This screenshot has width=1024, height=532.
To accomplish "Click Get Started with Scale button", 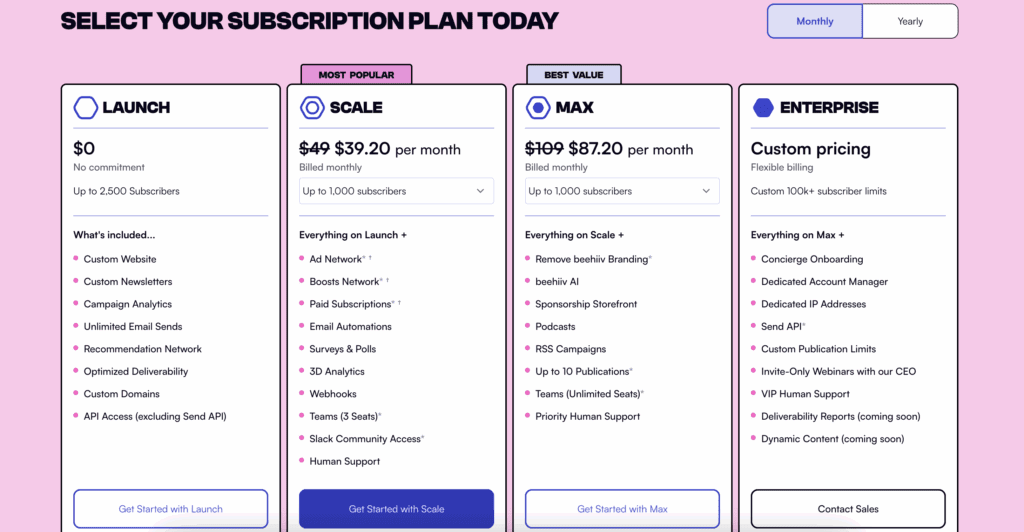I will 396,509.
